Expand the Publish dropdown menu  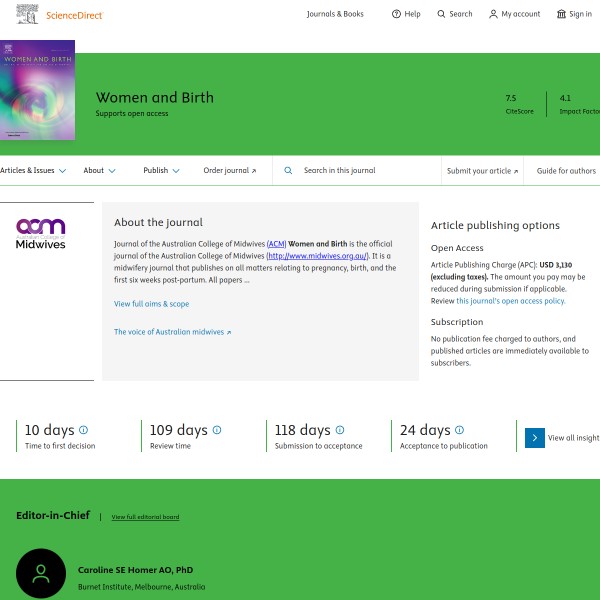pos(161,171)
